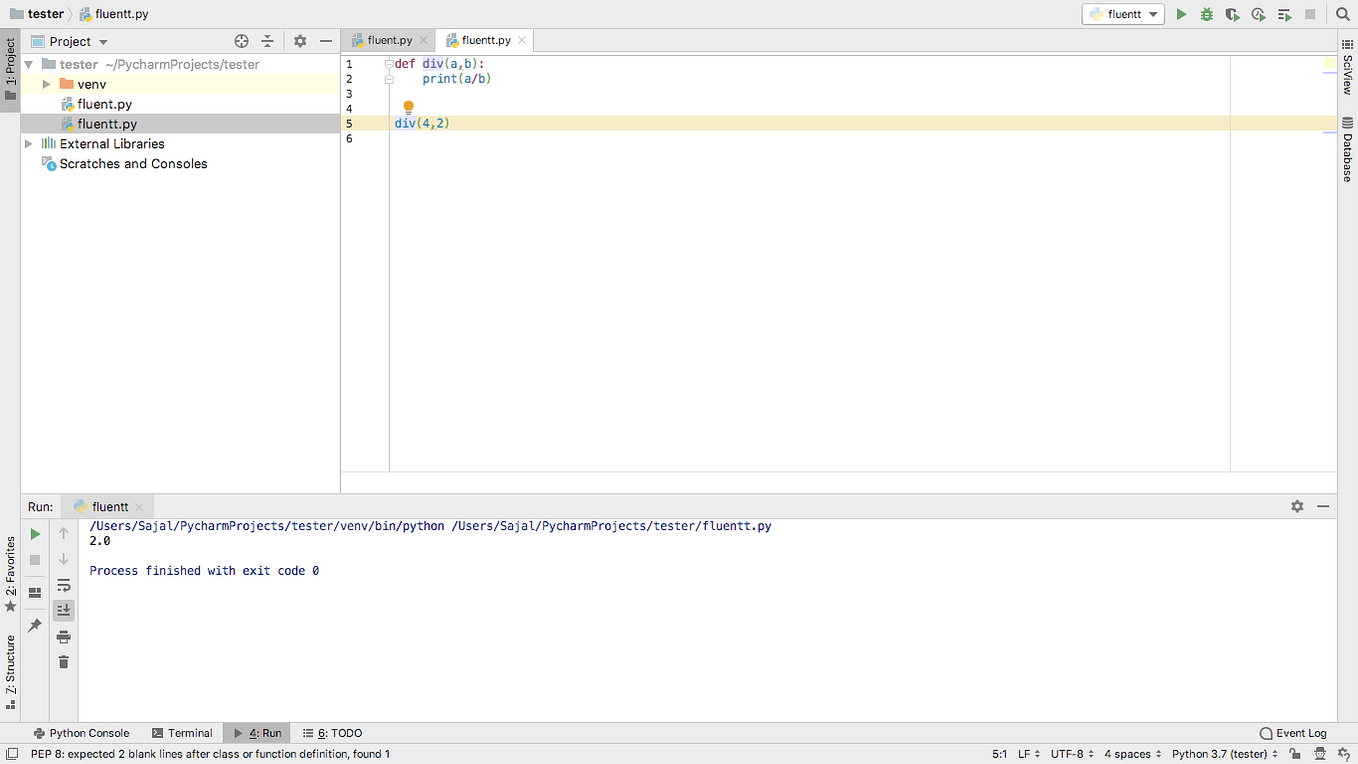Expand the venv folder in Project tree

46,84
